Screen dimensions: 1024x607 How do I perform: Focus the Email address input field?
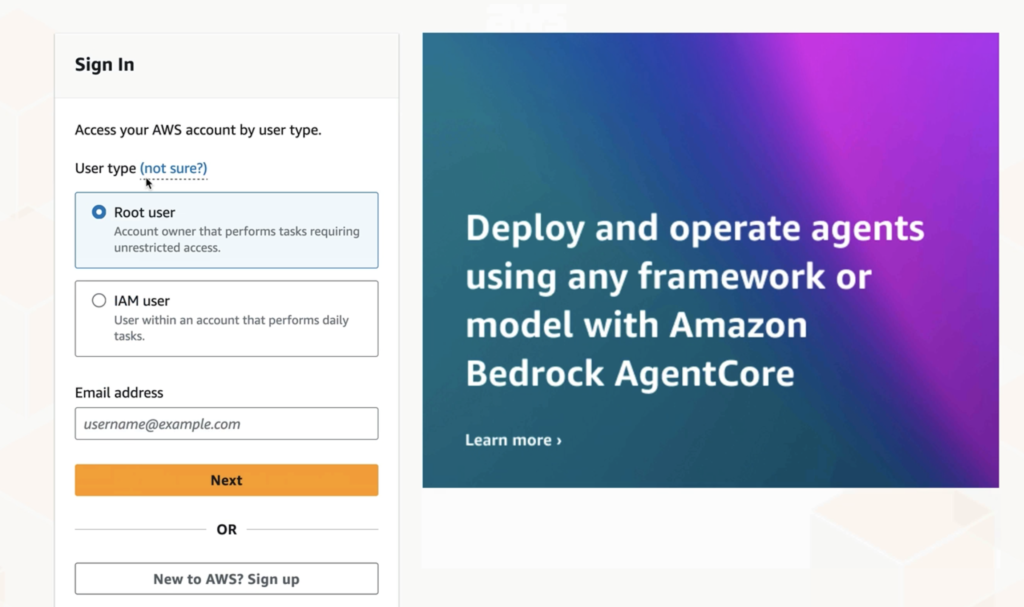(227, 423)
